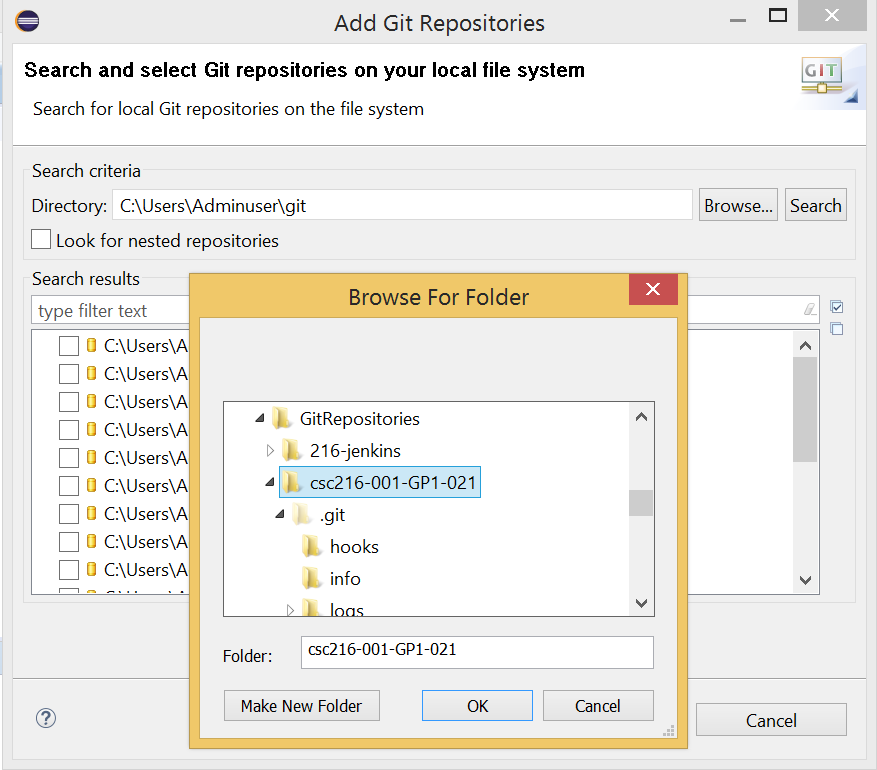
Task: Check the first repository checkbox in search results
Action: (x=67, y=345)
